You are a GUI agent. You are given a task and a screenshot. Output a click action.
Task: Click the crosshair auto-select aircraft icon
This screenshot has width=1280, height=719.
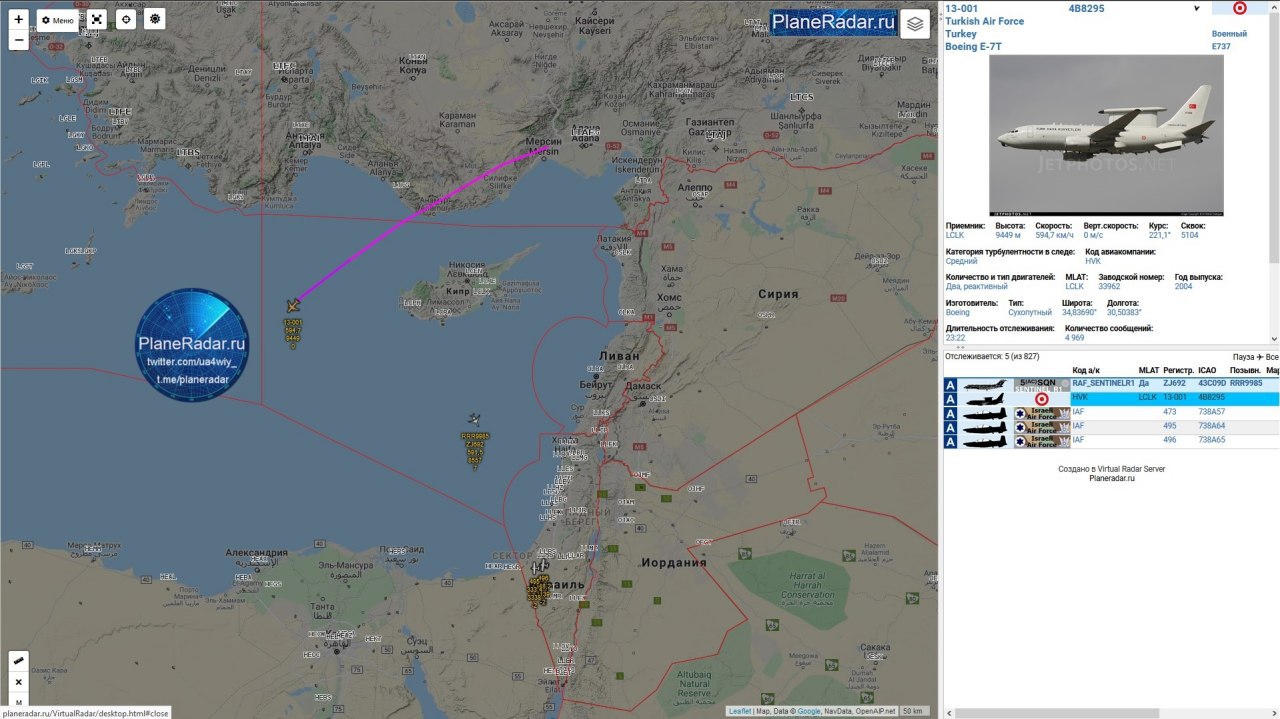click(126, 19)
